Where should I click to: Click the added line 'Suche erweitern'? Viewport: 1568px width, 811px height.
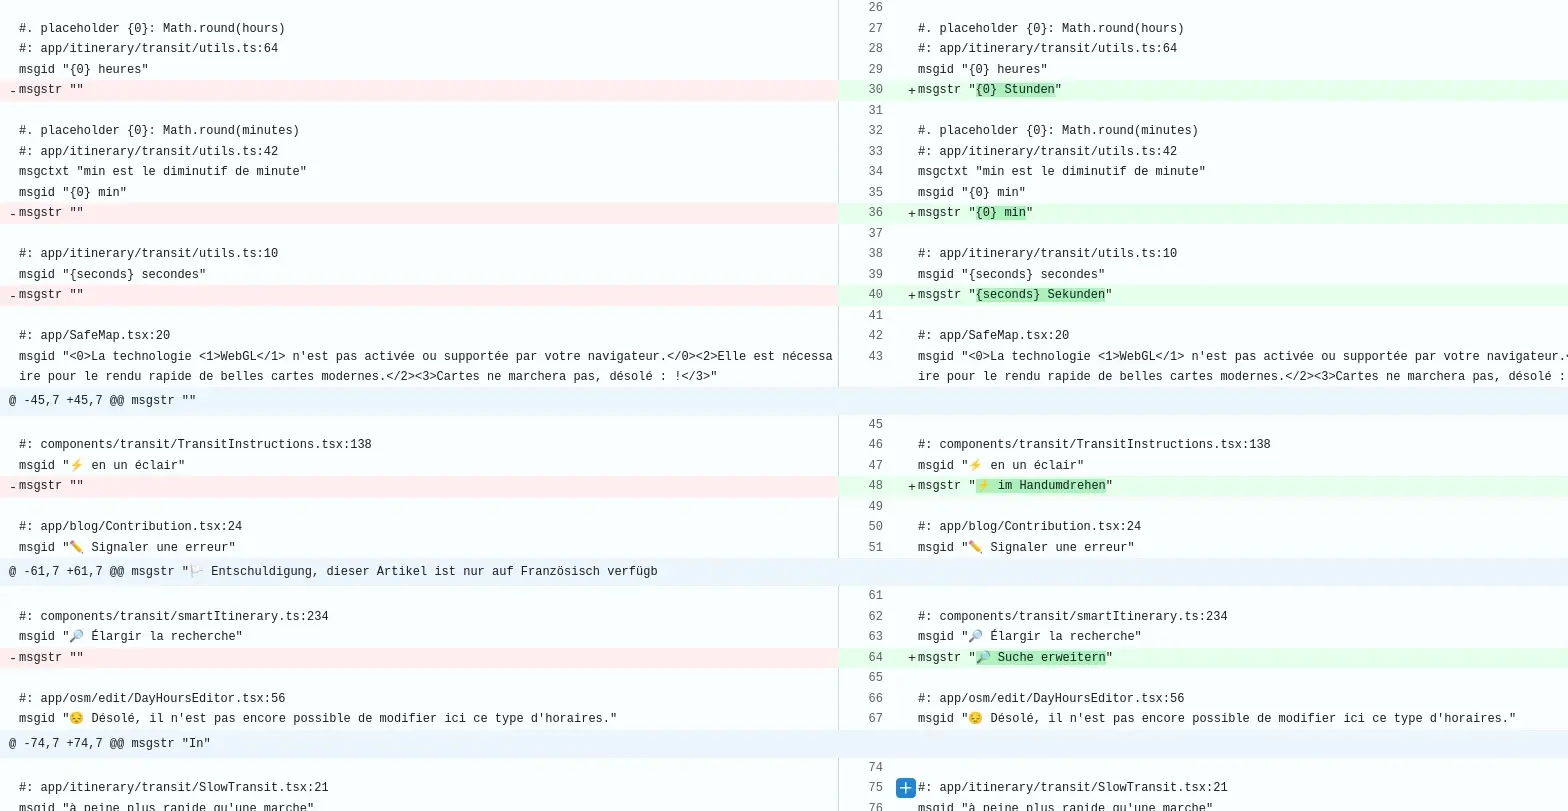(1050, 658)
